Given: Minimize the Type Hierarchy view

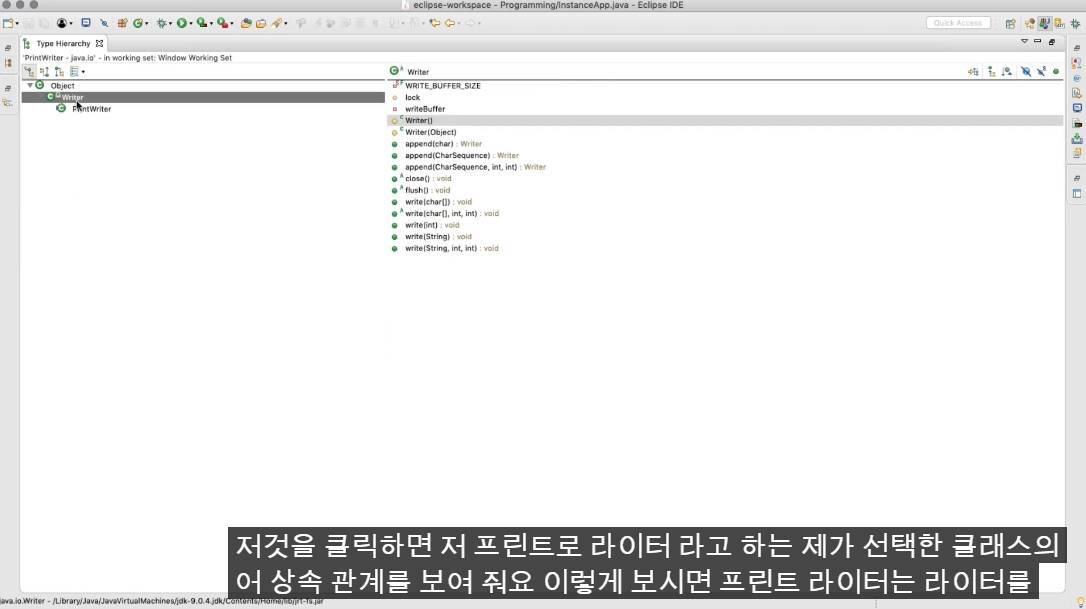Looking at the screenshot, I should 1038,42.
